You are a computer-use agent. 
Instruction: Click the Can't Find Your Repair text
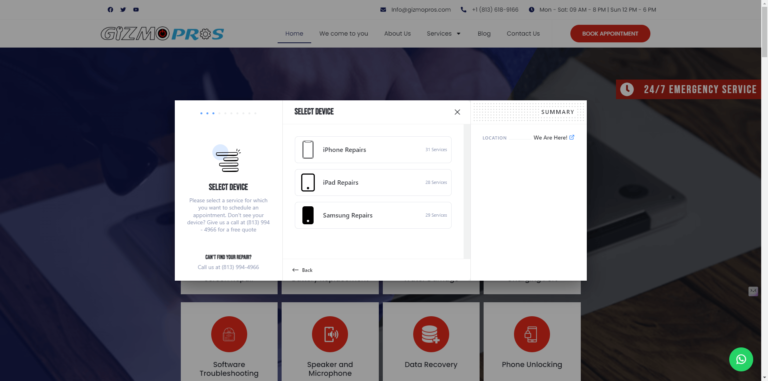coord(228,257)
